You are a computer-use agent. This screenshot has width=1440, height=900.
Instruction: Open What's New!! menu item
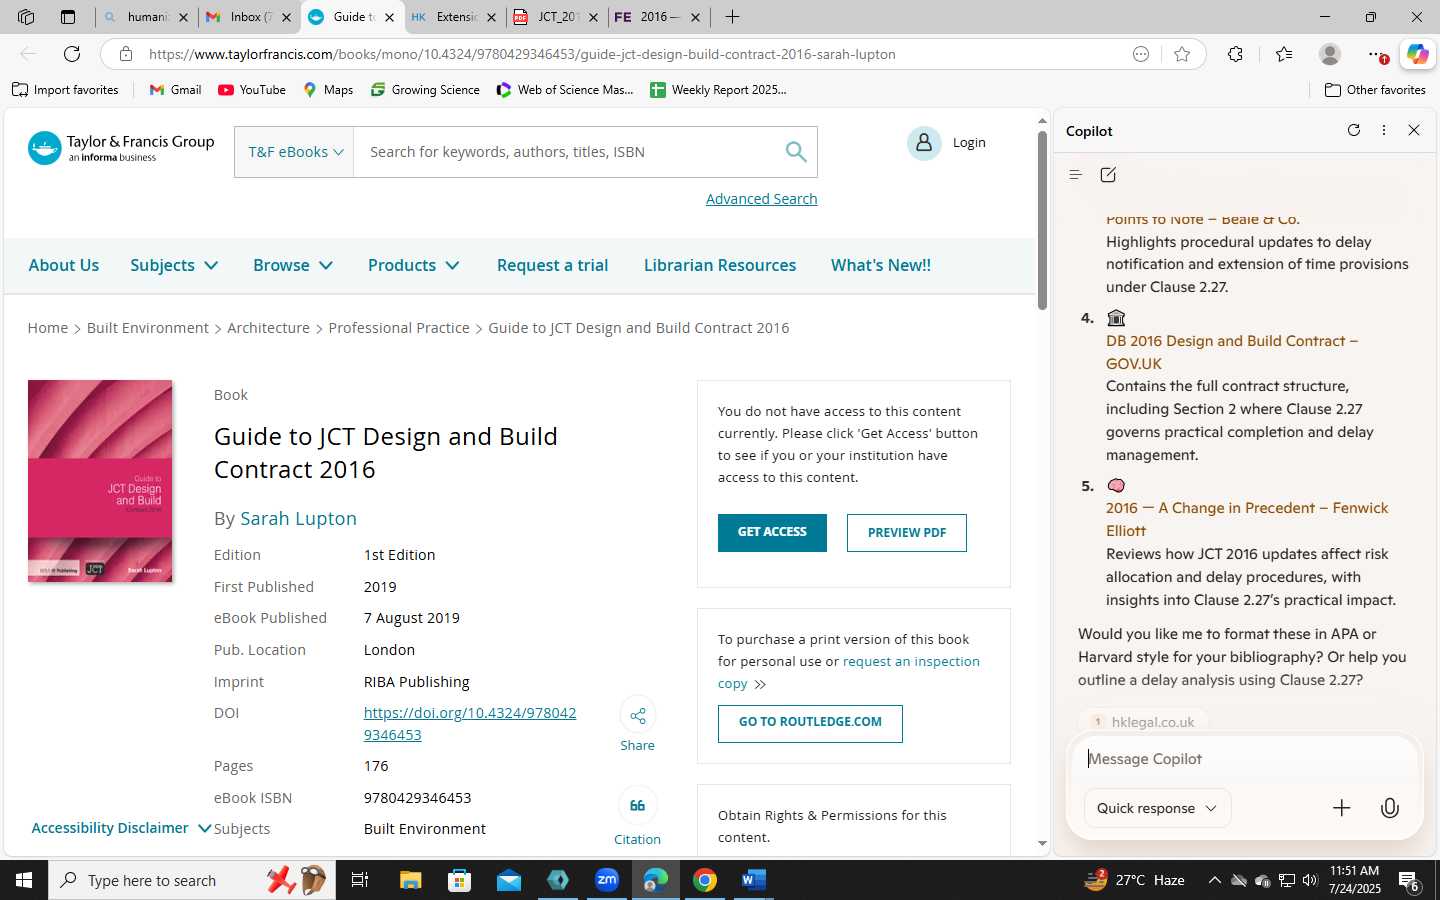(881, 265)
